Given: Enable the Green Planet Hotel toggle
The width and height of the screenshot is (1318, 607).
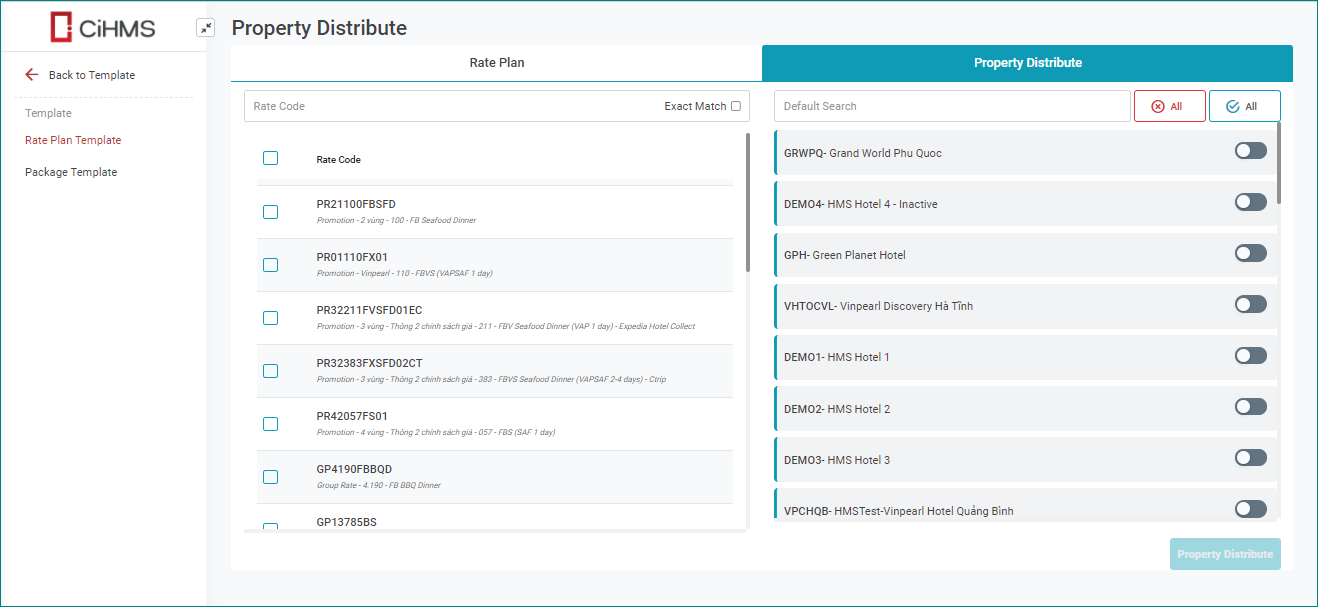Looking at the screenshot, I should click(x=1250, y=254).
